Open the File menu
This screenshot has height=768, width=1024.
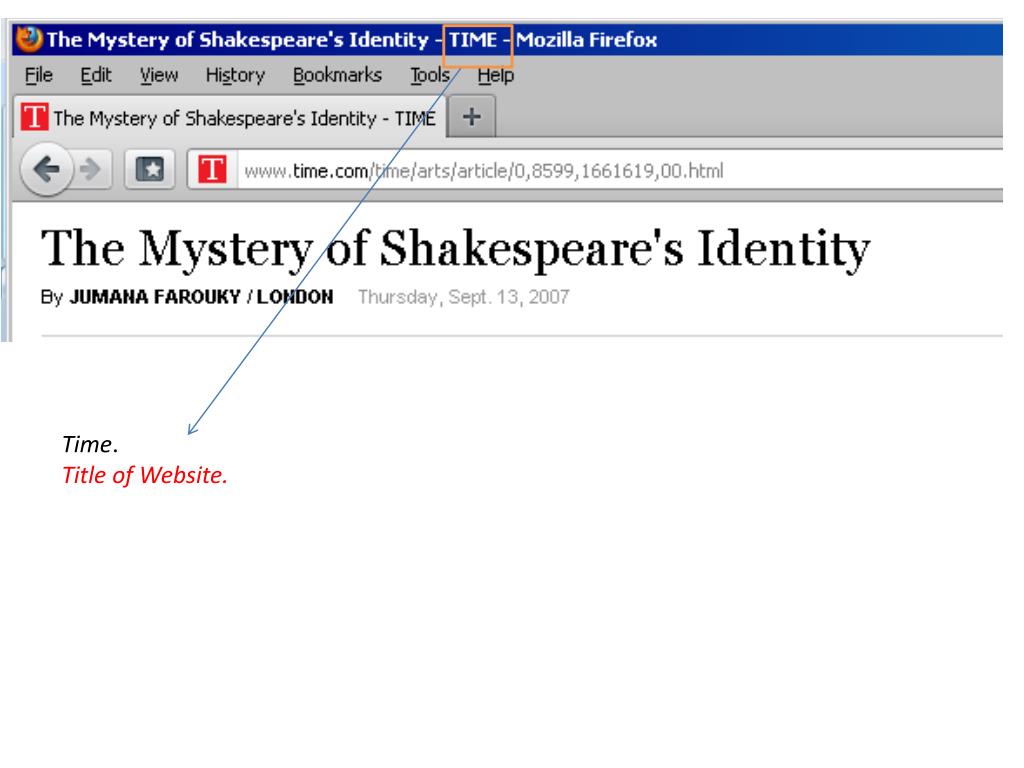[39, 76]
